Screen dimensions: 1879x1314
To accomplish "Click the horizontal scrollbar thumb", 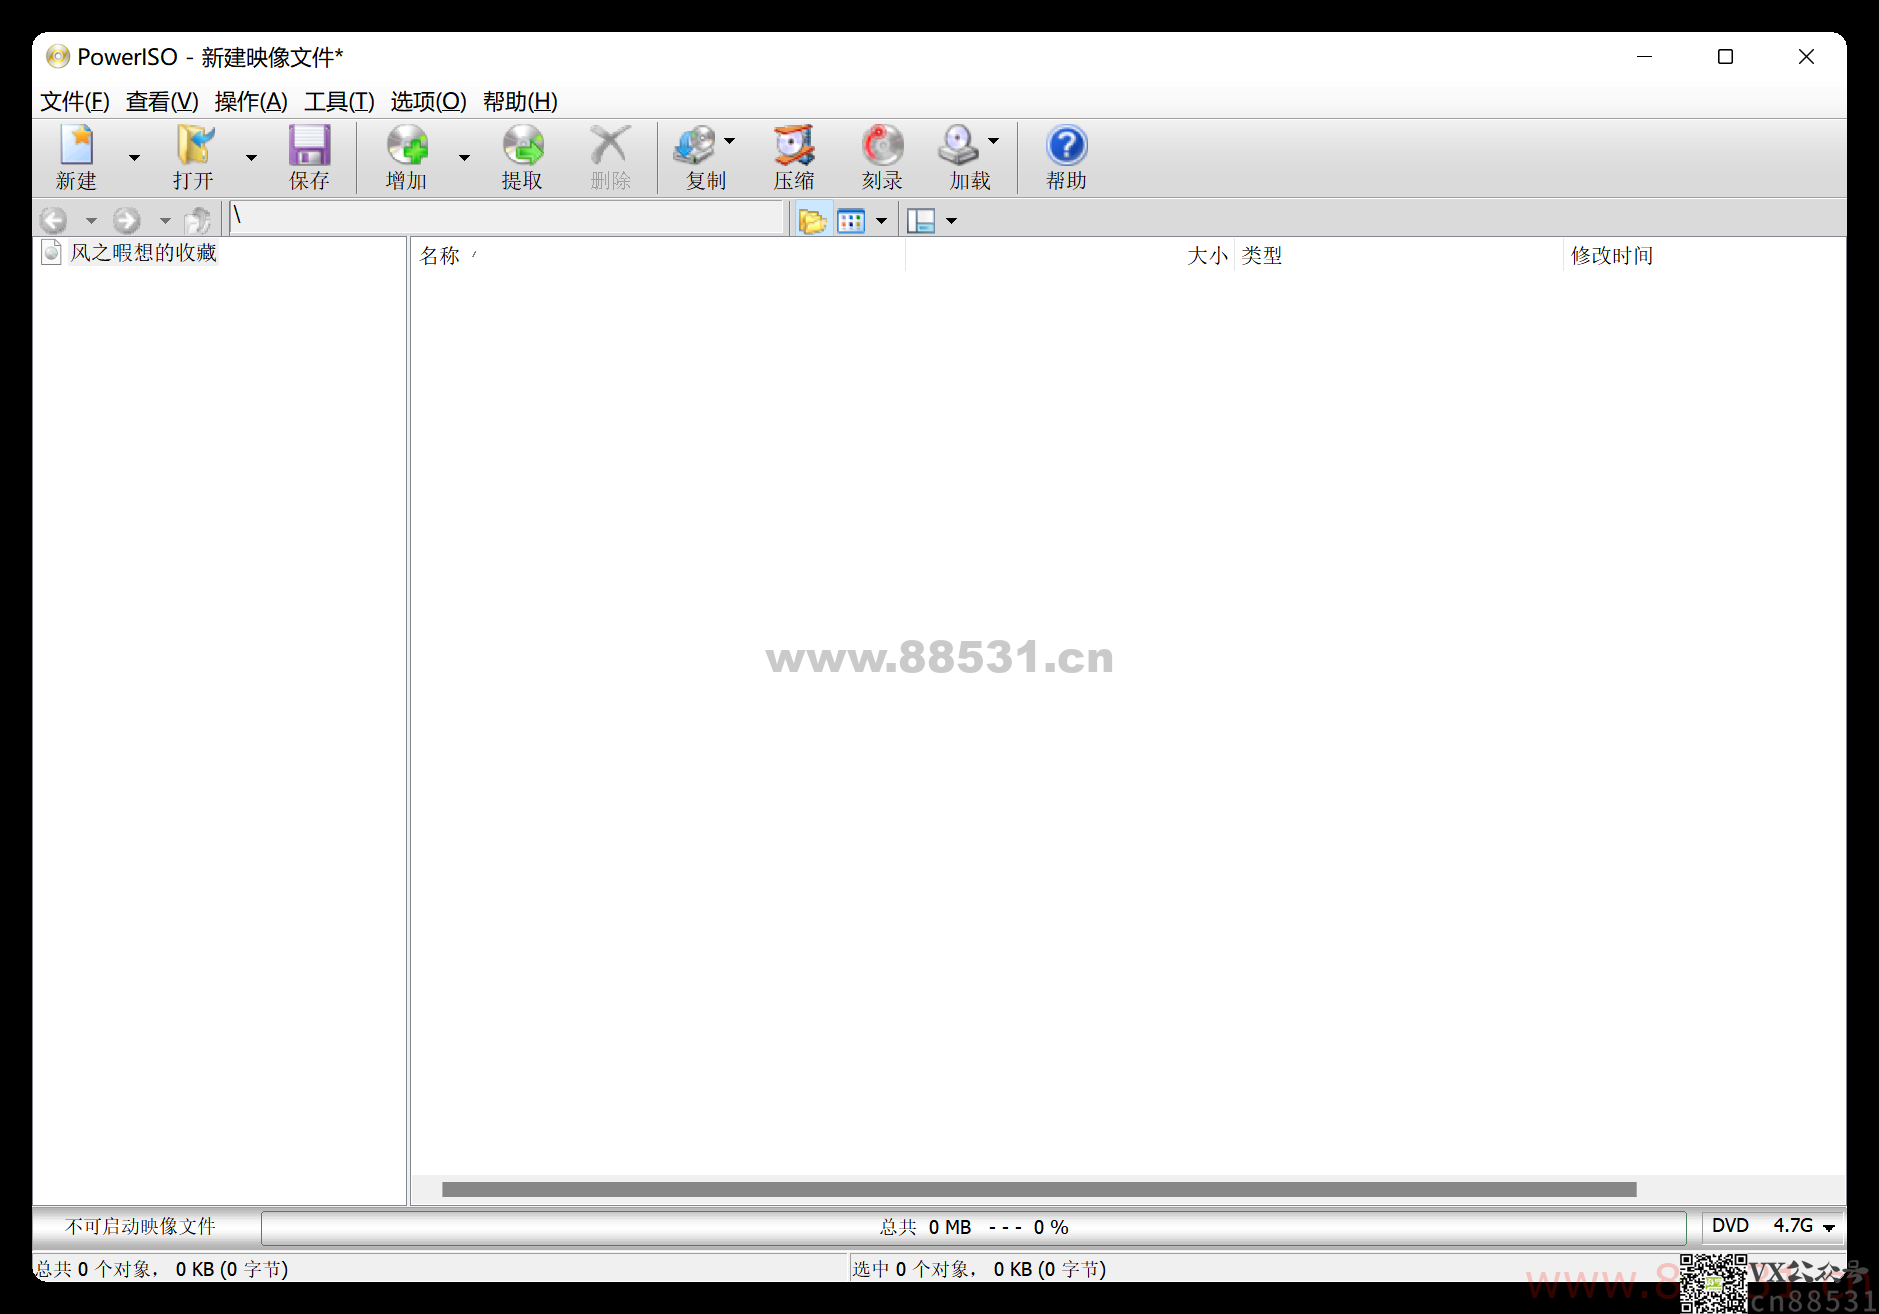I will pos(1039,1189).
